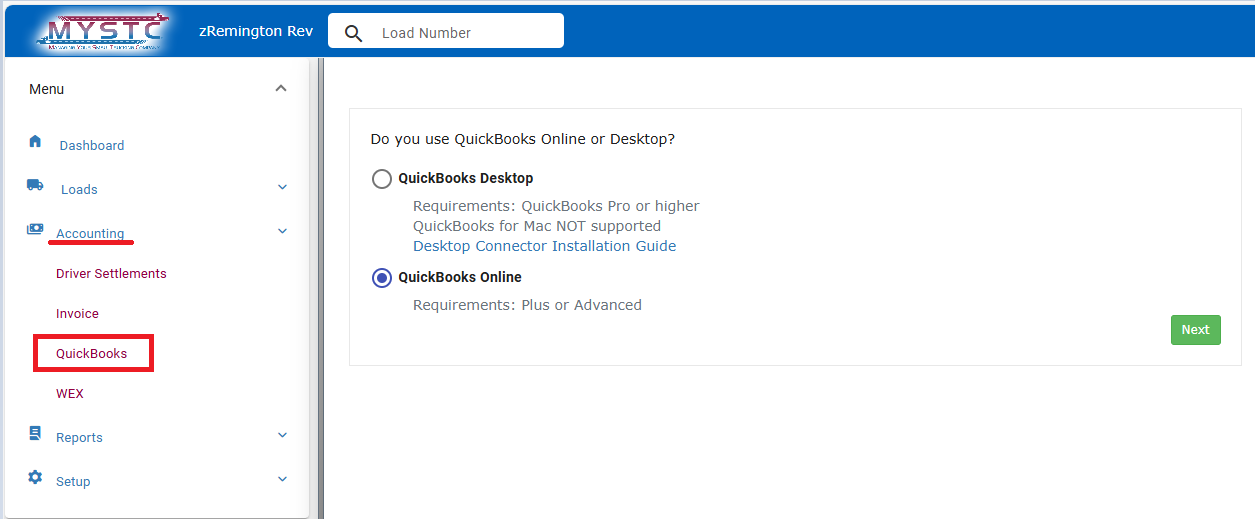Viewport: 1255px width, 519px height.
Task: Select the QuickBooks Desktop radio button
Action: tap(382, 179)
